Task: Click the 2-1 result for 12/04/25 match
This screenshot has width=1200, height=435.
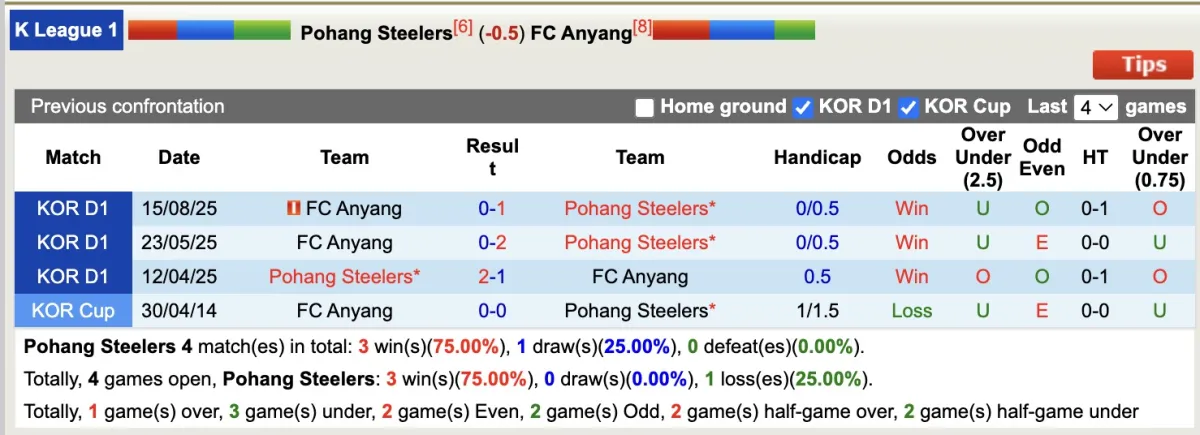Action: pos(492,277)
